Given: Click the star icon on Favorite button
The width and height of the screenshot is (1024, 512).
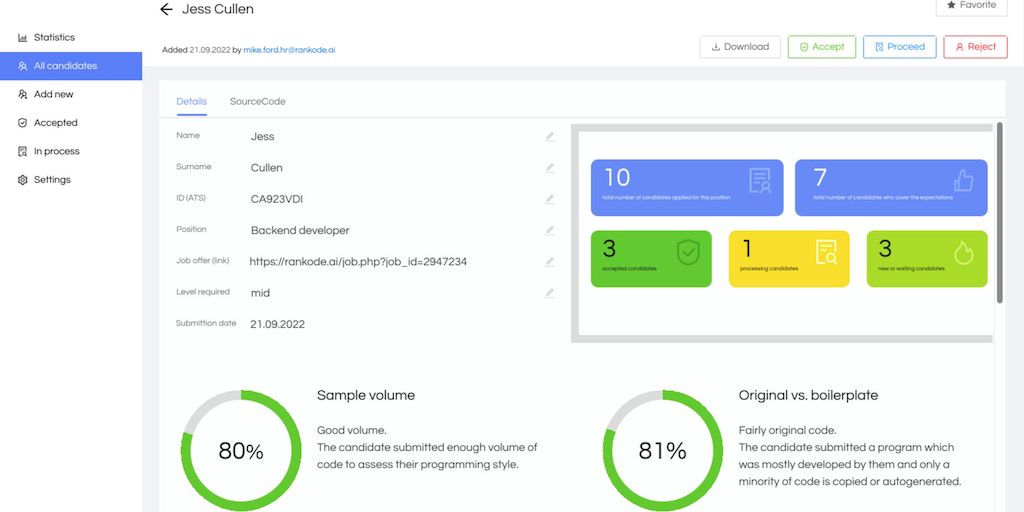Looking at the screenshot, I should click(x=951, y=5).
